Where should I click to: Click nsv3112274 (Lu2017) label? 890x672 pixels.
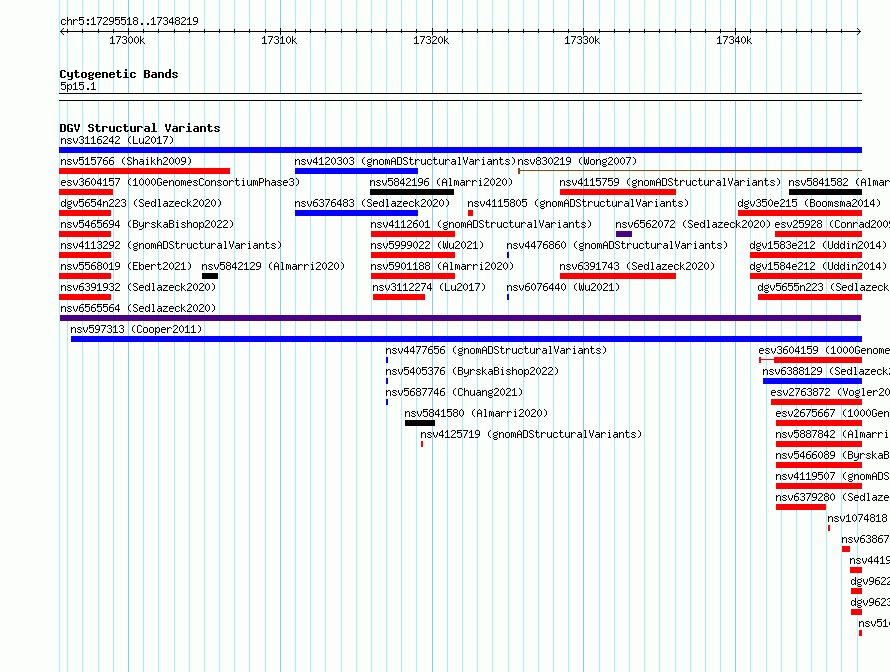[x=429, y=287]
